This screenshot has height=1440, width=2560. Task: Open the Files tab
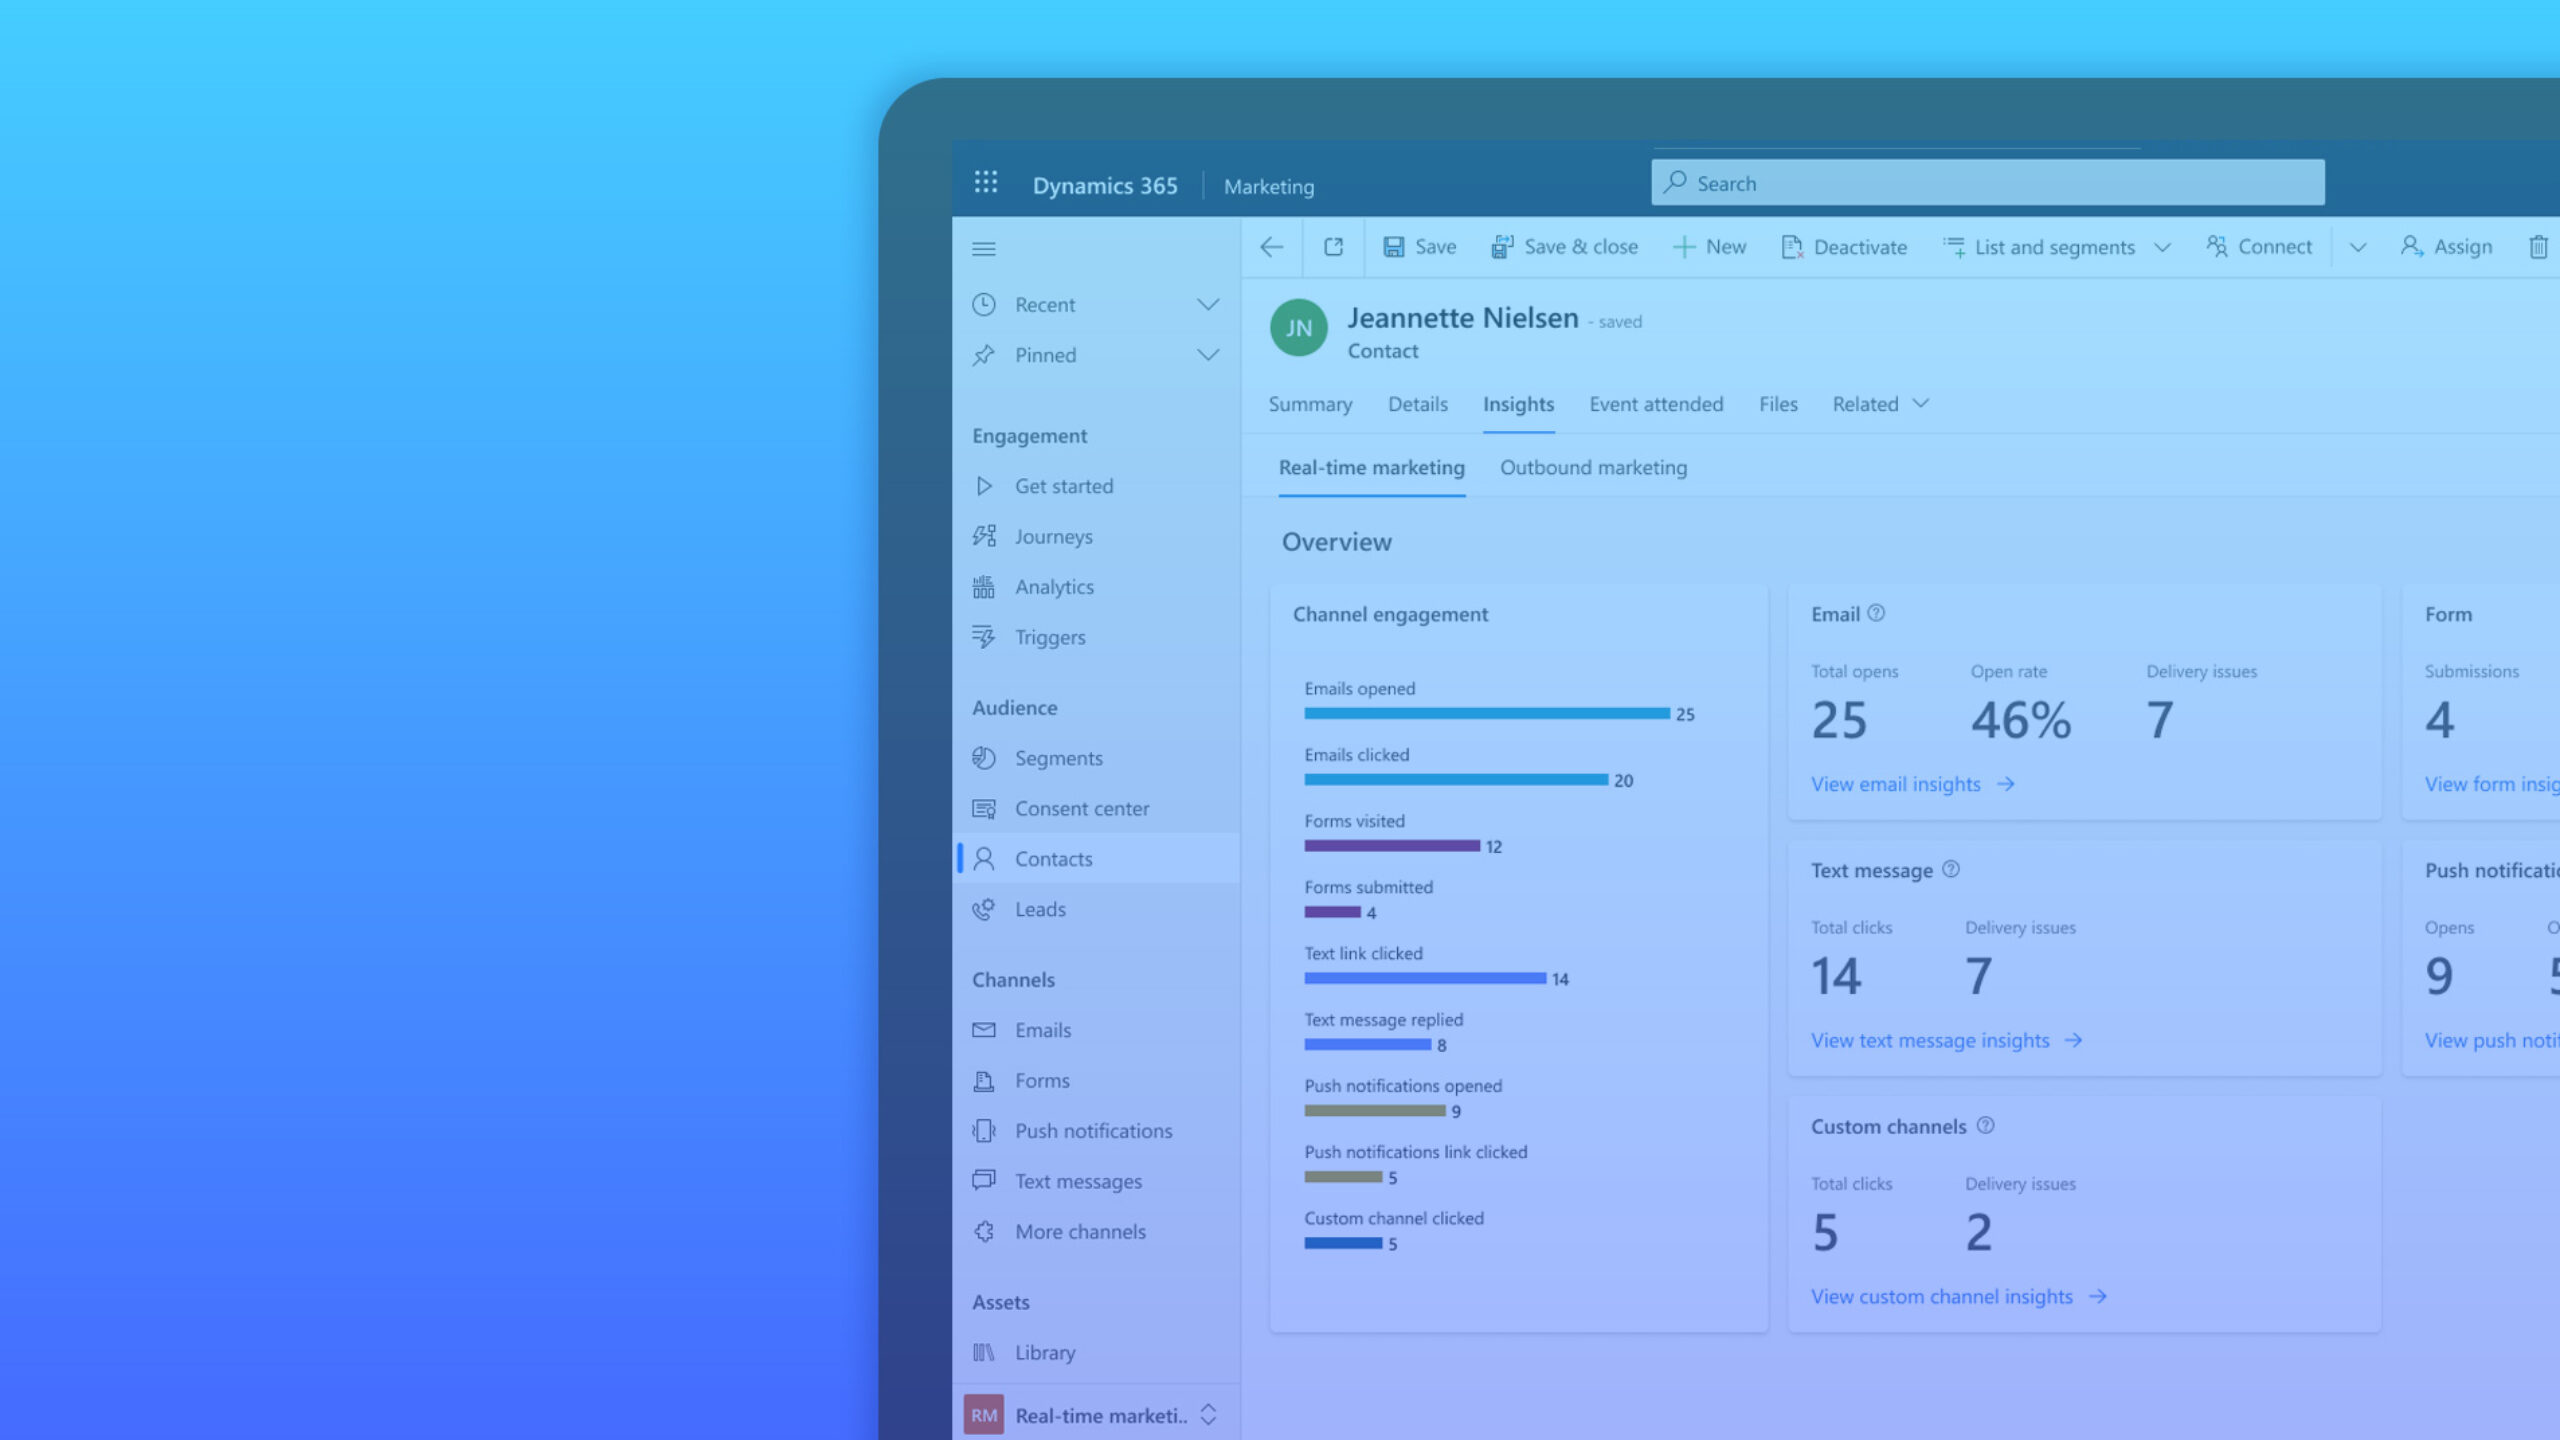(x=1778, y=404)
